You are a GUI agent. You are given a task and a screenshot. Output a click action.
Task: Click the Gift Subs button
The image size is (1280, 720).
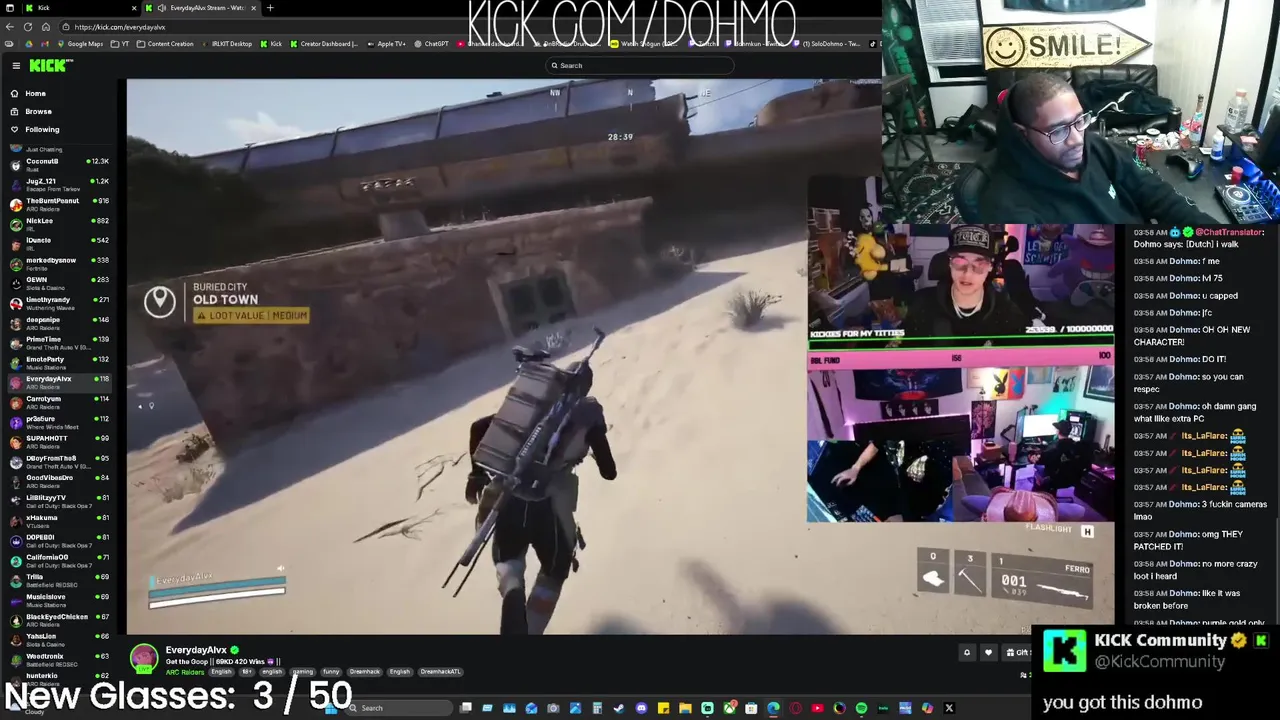click(1018, 653)
